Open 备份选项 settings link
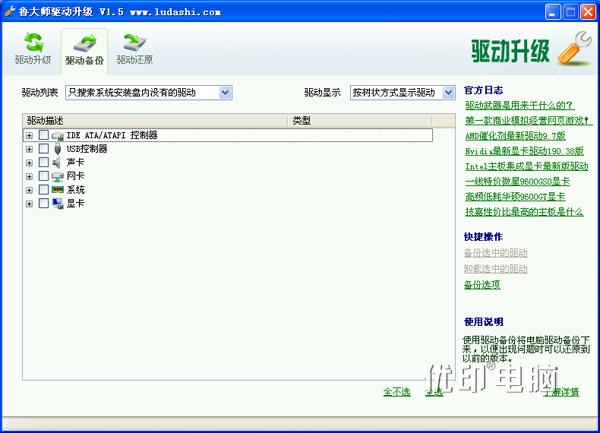Screen dimensions: 600x433 click(482, 285)
